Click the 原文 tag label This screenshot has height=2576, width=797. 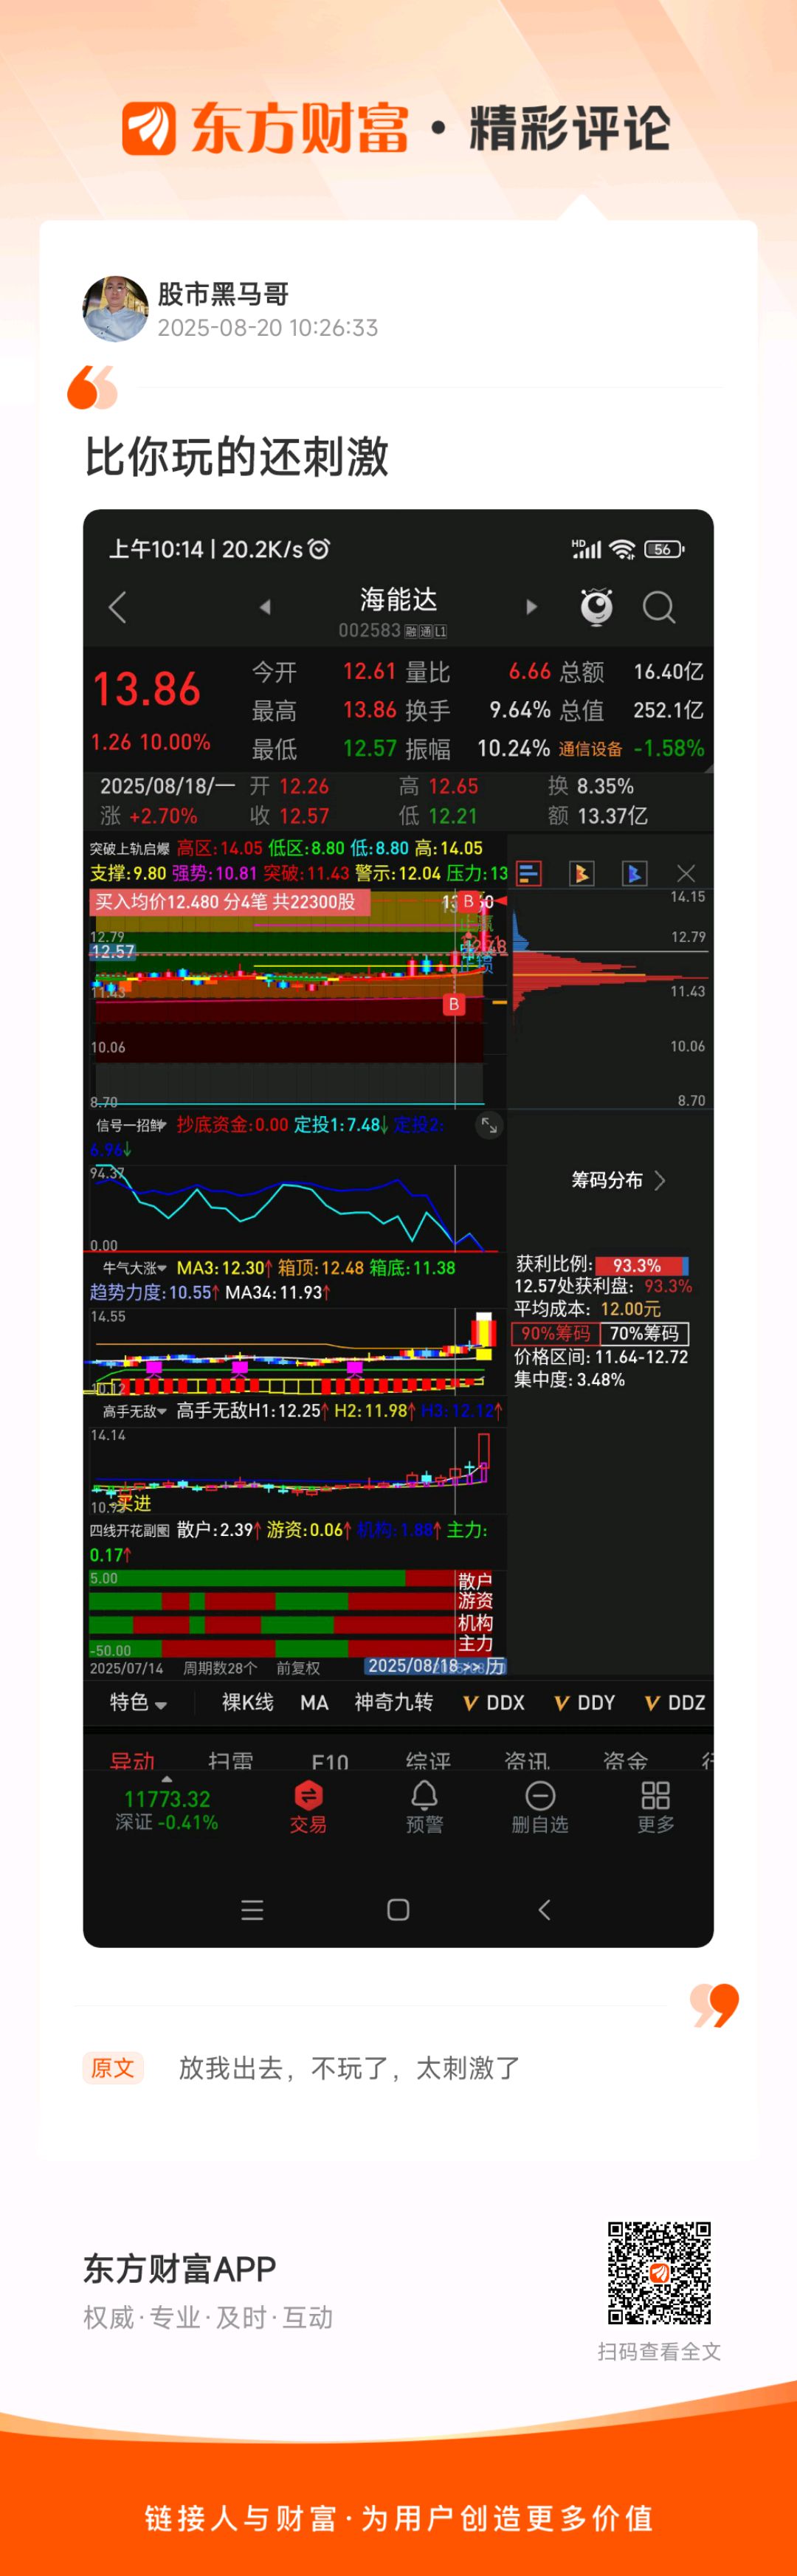(x=113, y=2067)
